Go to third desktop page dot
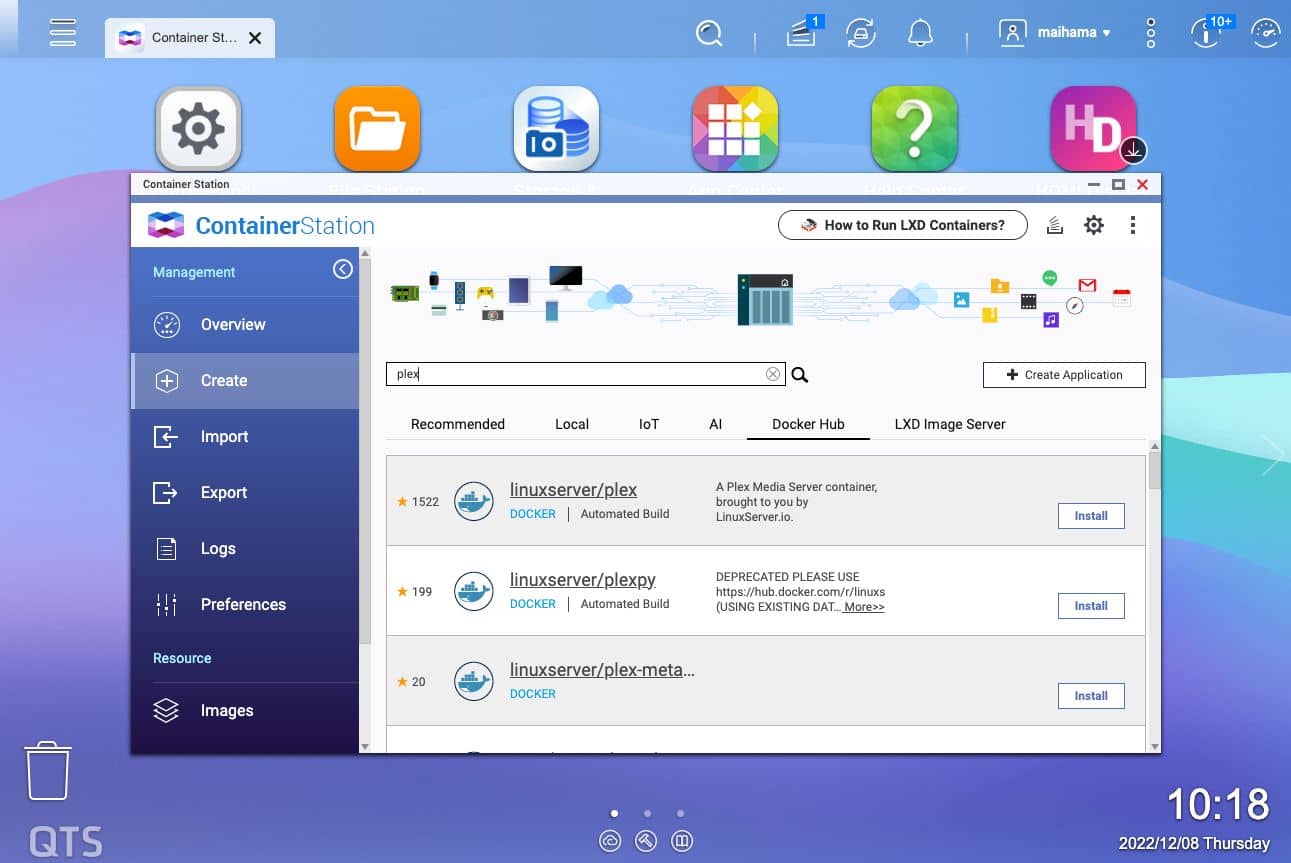 tap(681, 813)
